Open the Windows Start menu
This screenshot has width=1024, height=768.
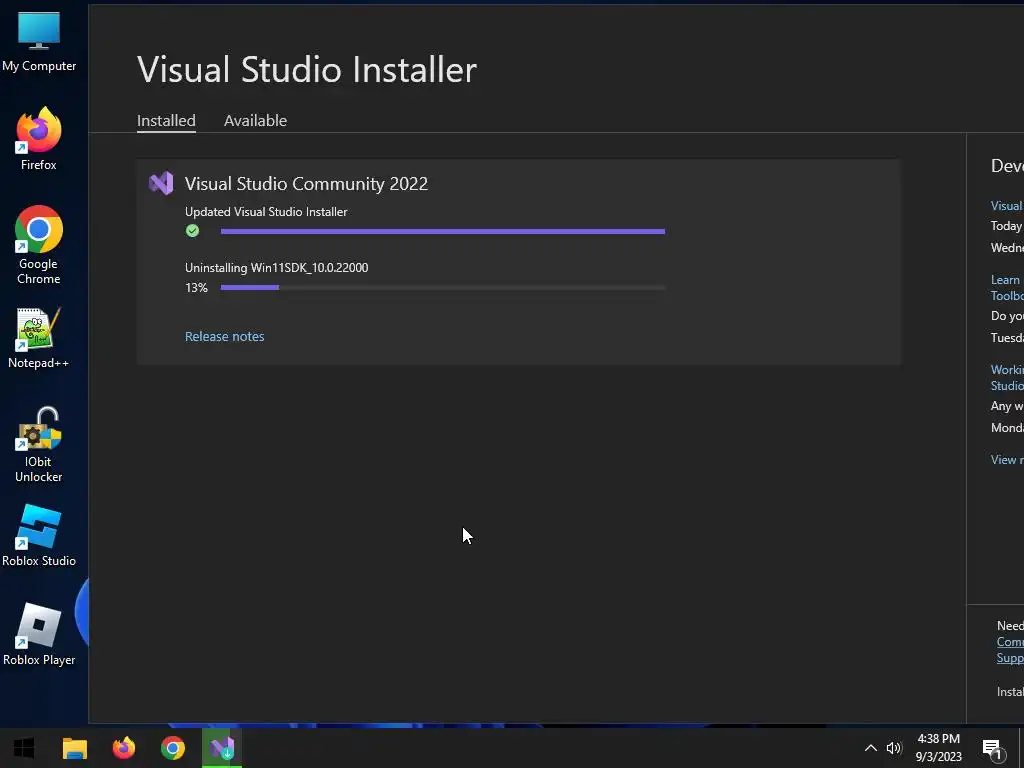[24, 748]
